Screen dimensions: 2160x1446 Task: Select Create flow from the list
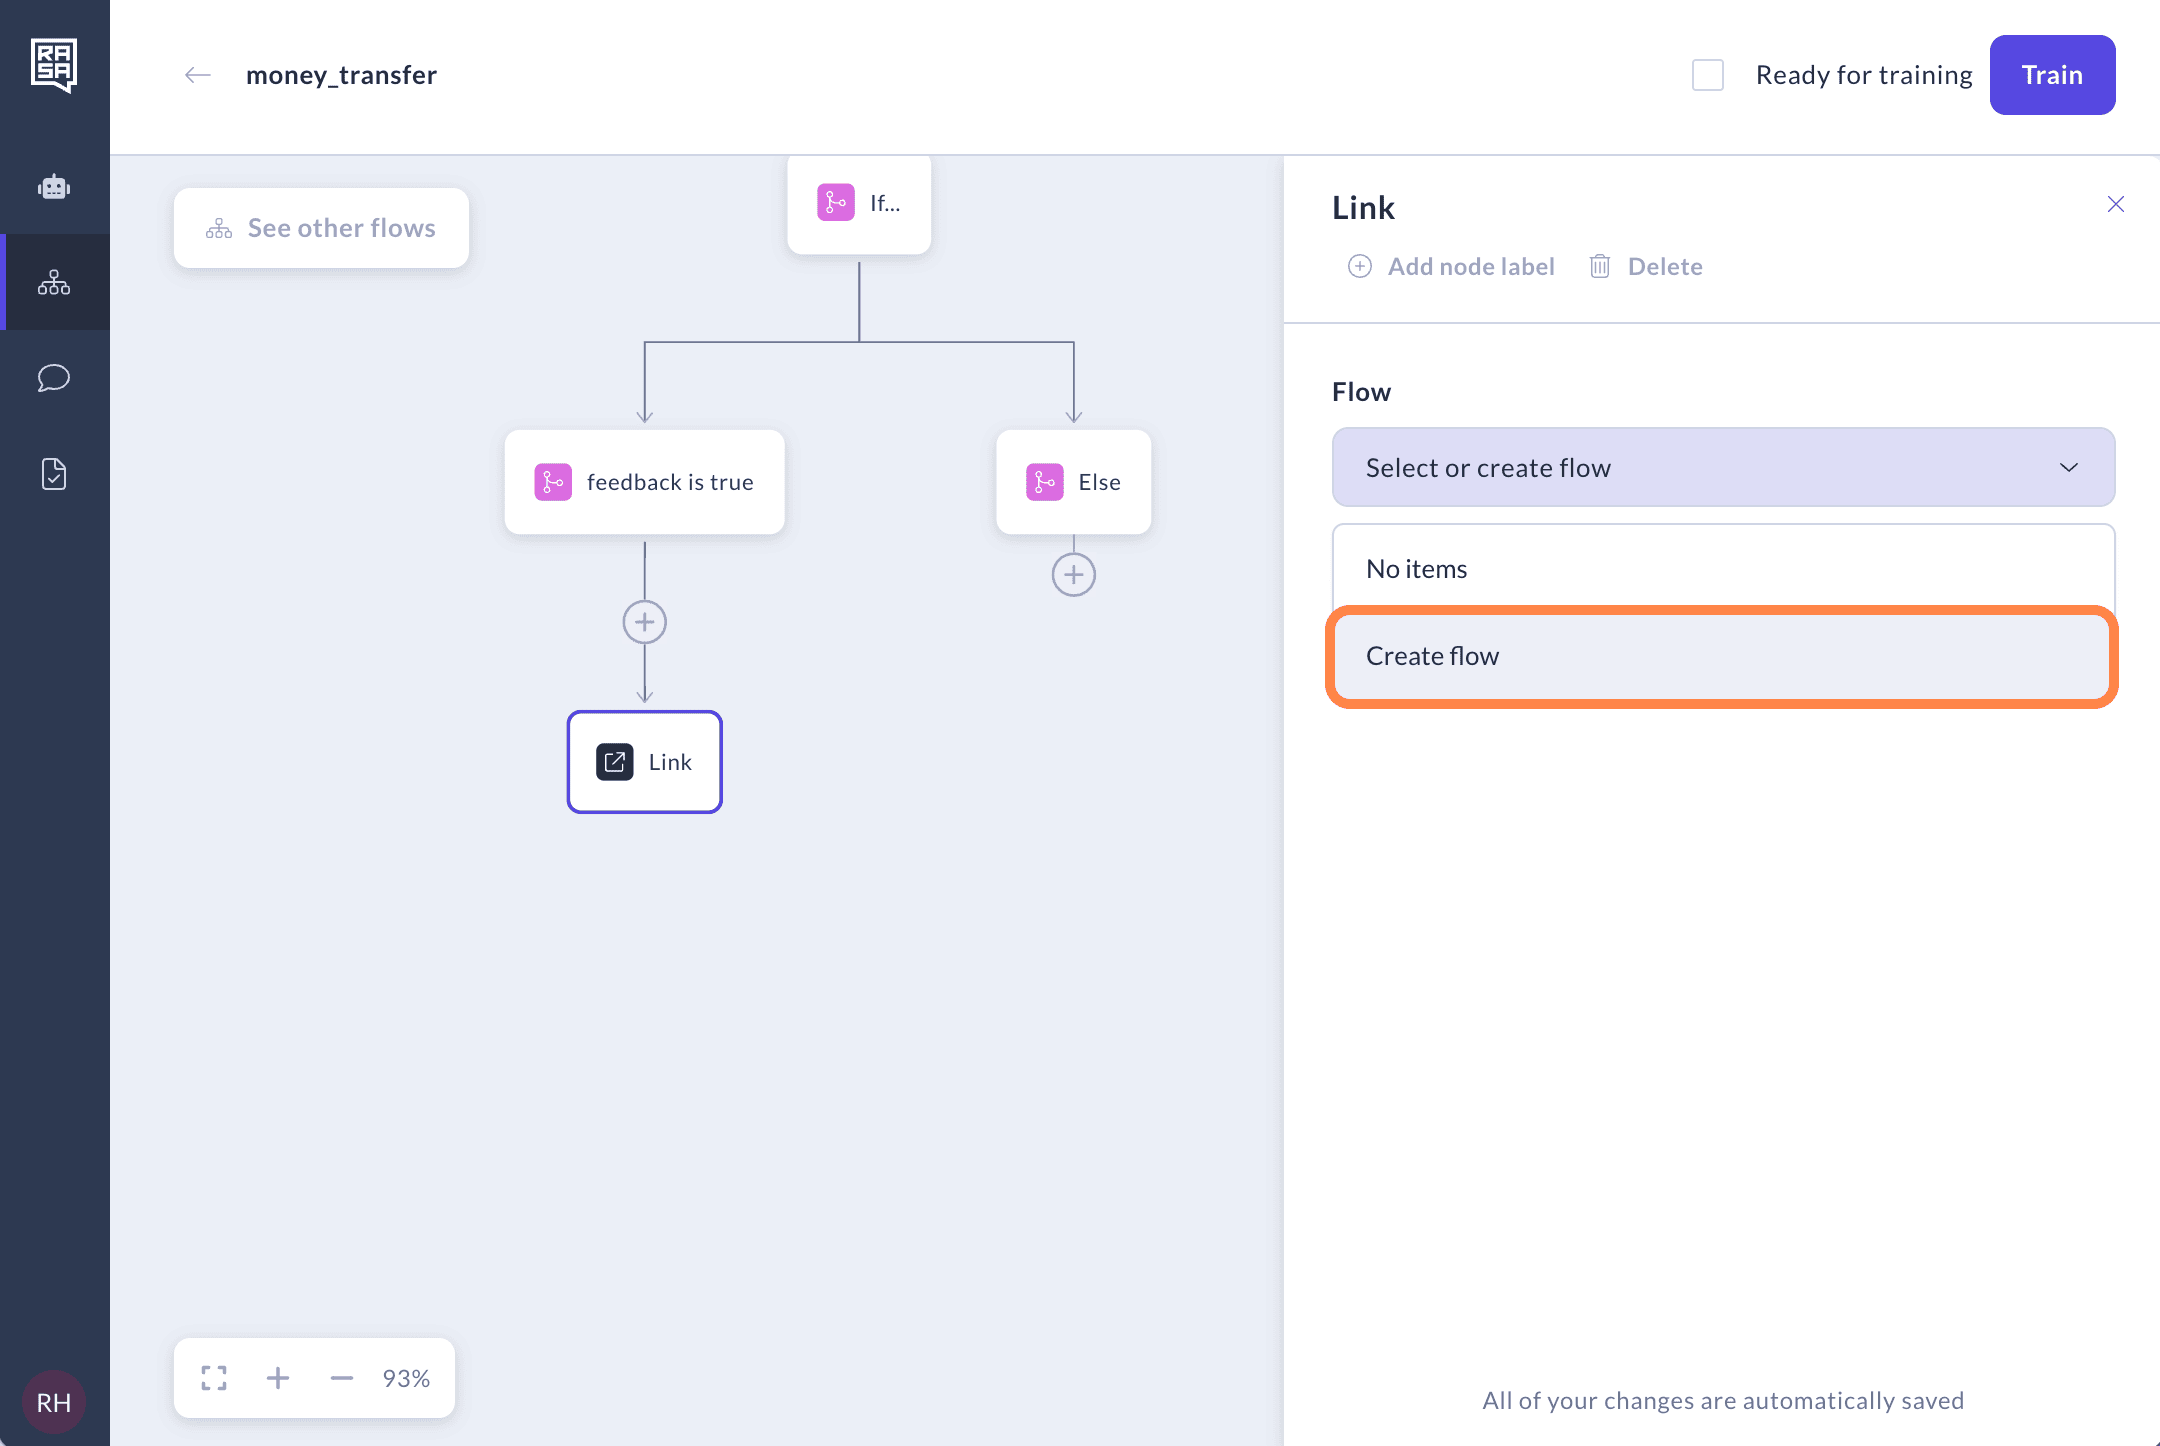tap(1722, 656)
